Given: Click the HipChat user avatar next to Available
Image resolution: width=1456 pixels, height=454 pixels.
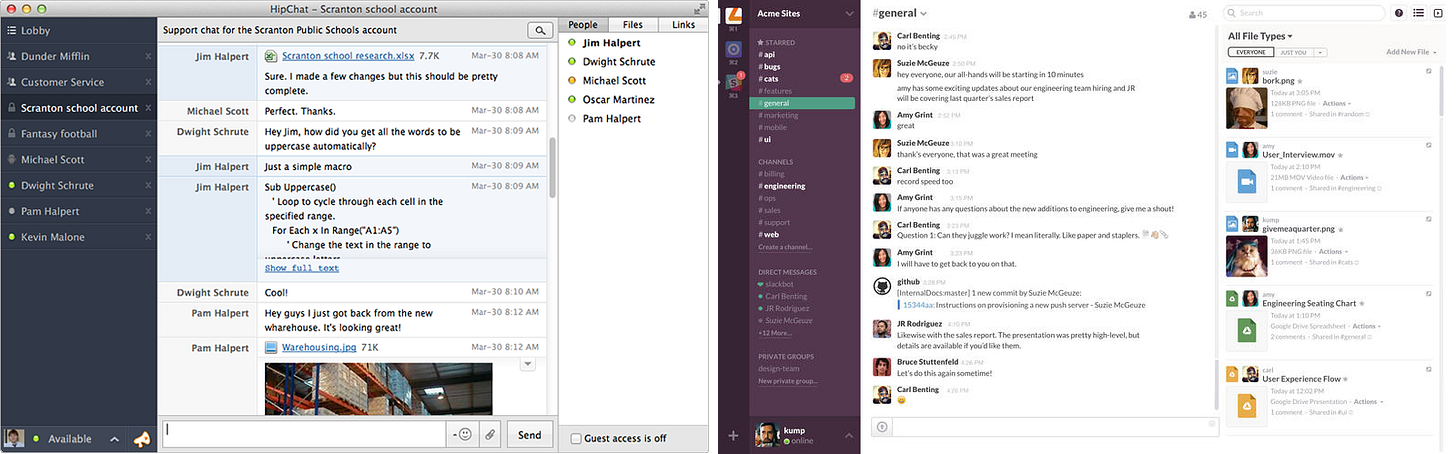Looking at the screenshot, I should click(x=14, y=438).
